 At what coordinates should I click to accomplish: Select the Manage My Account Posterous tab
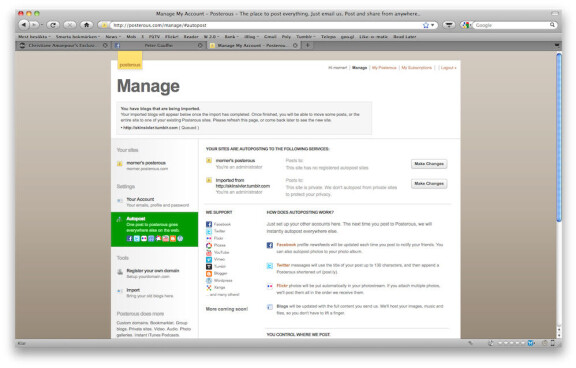coord(253,46)
